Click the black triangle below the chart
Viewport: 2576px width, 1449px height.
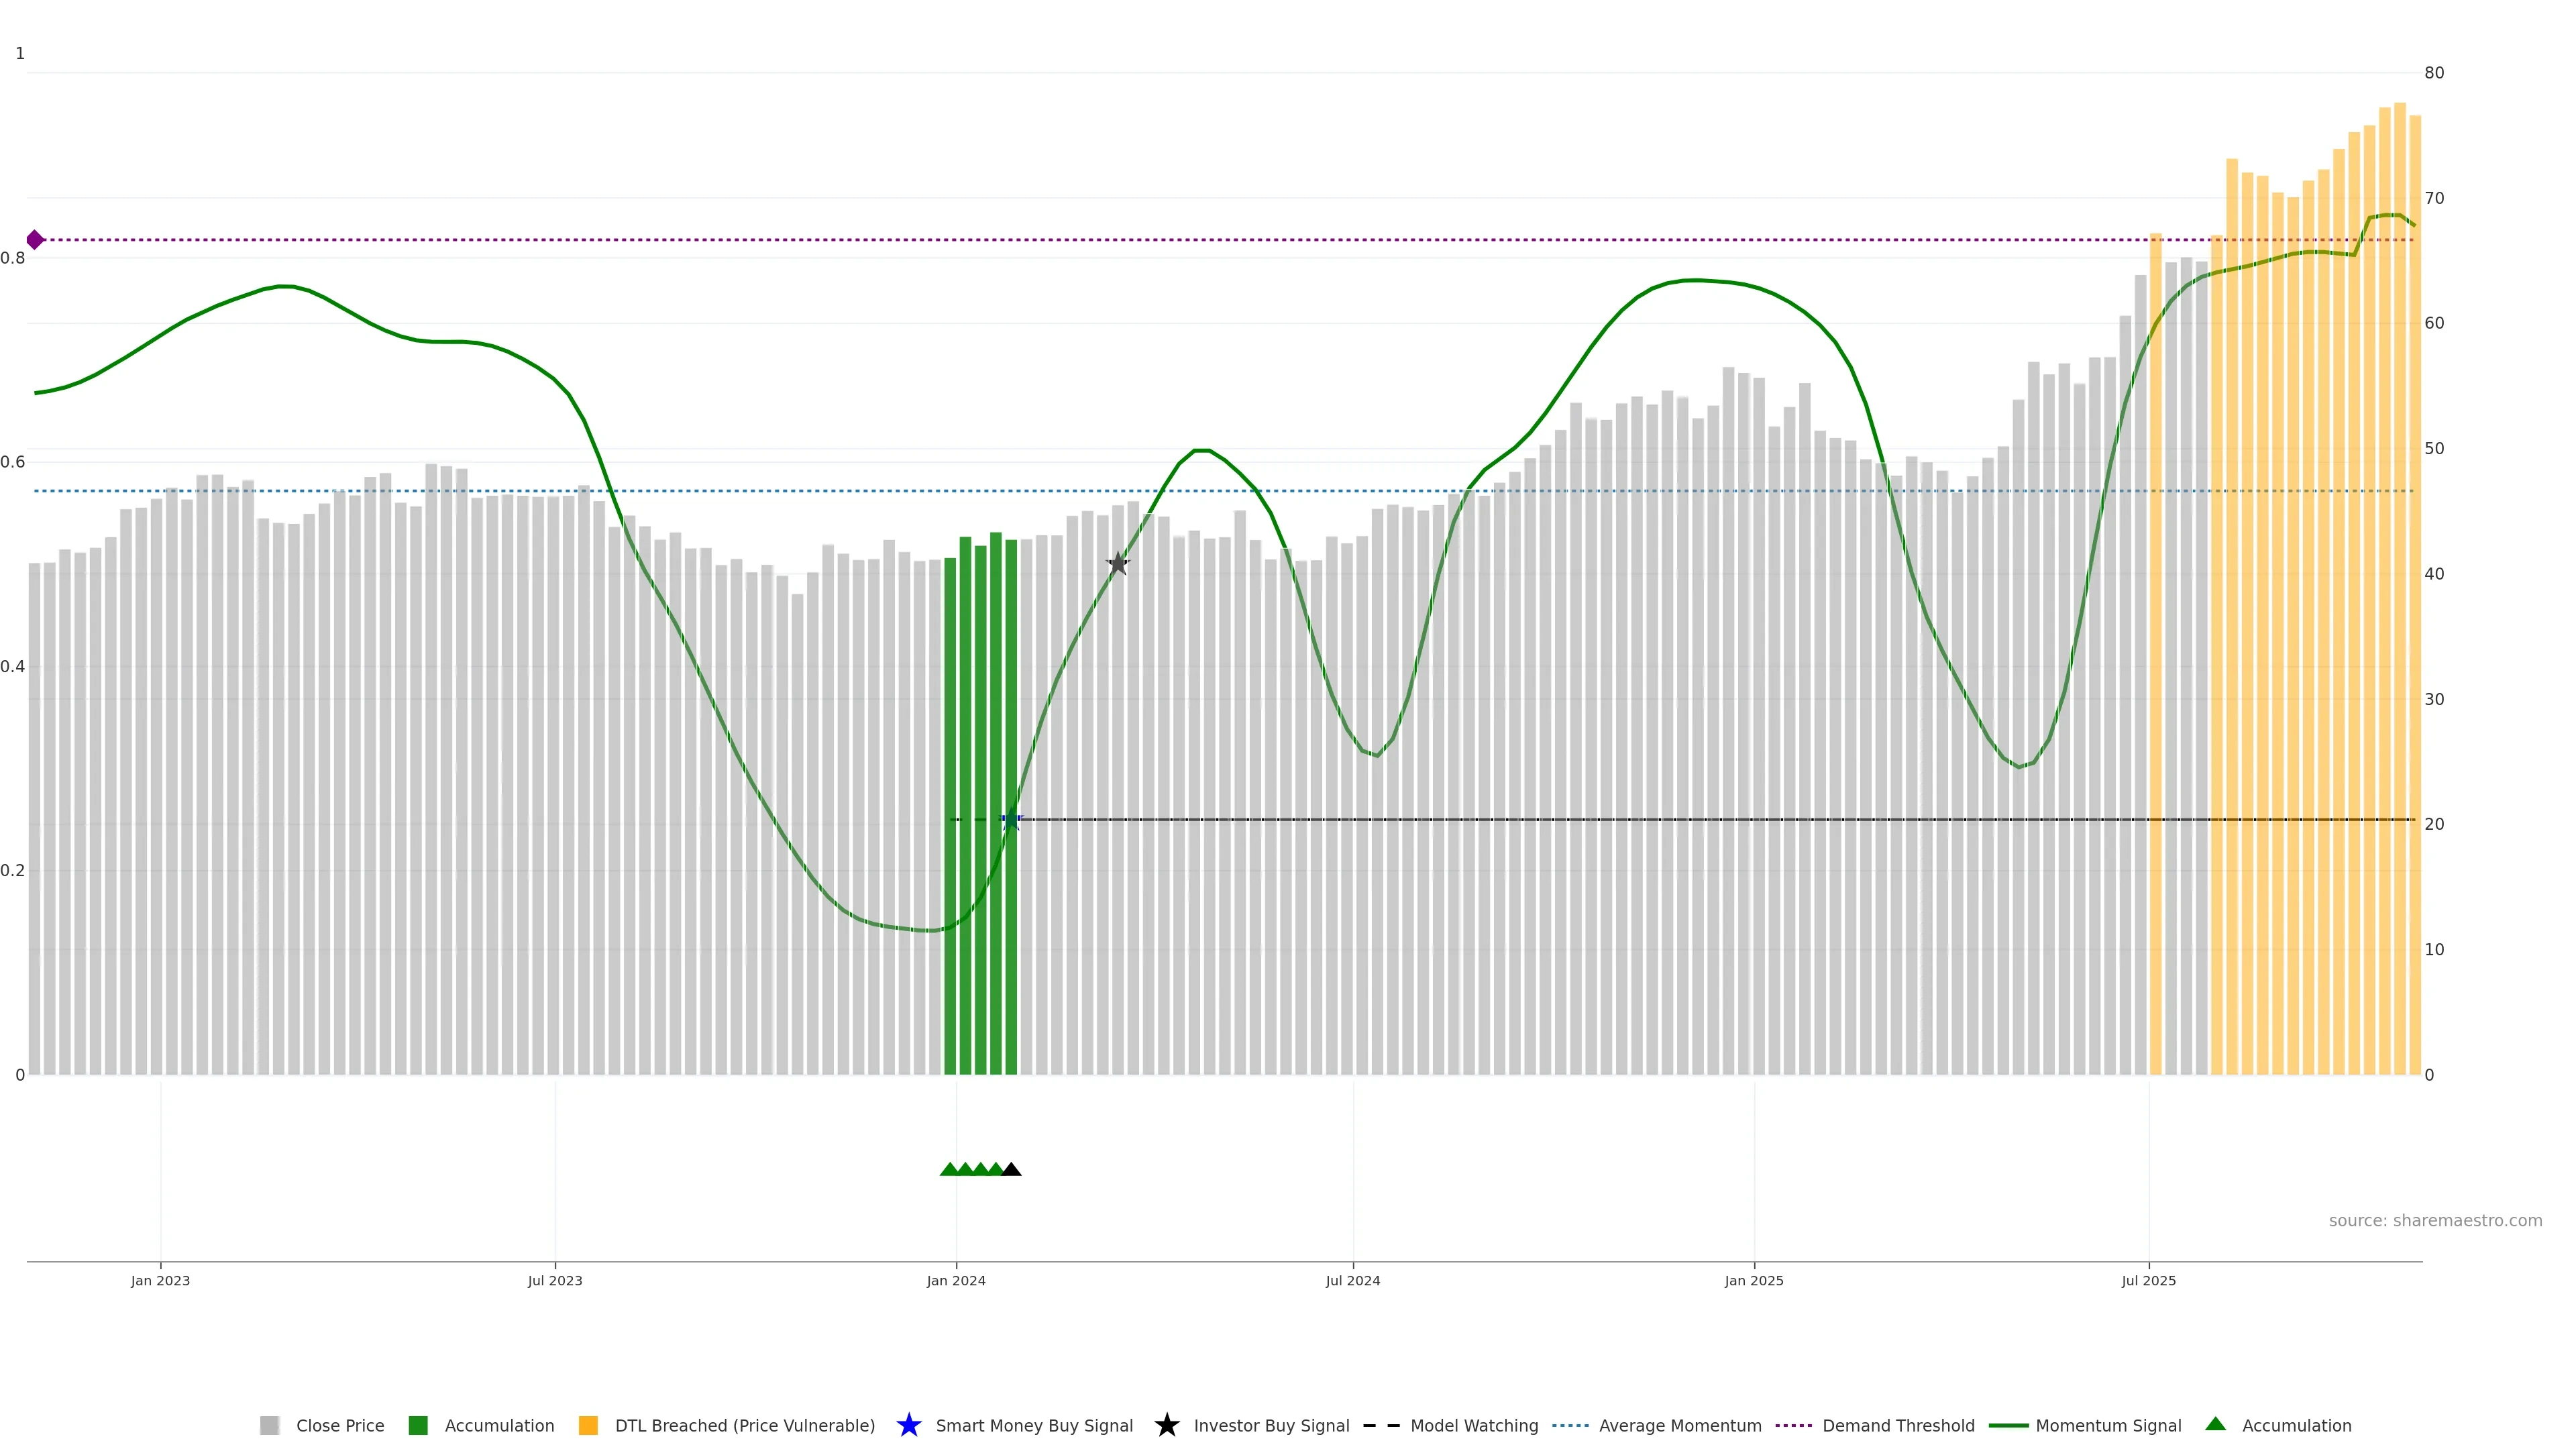1011,1169
